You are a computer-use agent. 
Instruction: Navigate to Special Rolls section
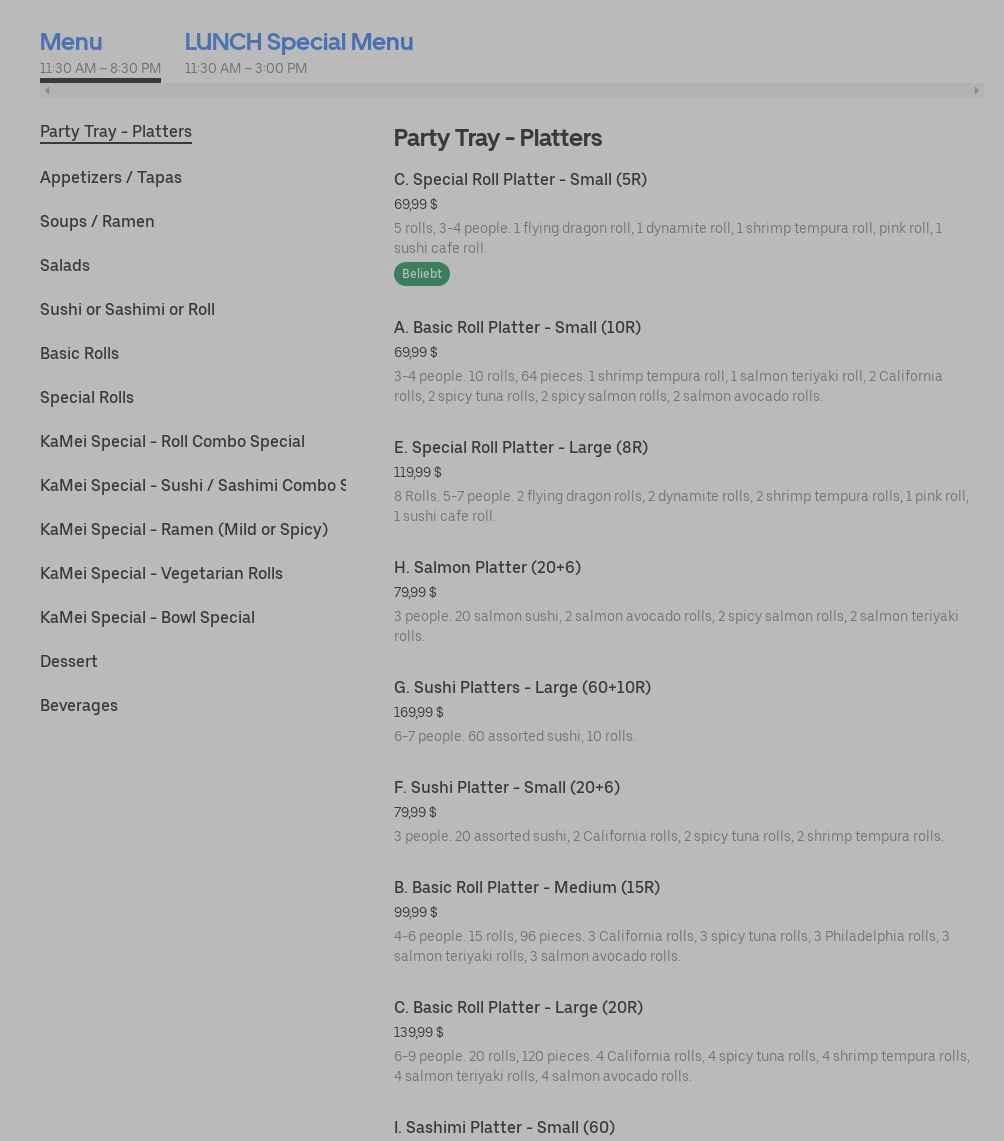[87, 397]
